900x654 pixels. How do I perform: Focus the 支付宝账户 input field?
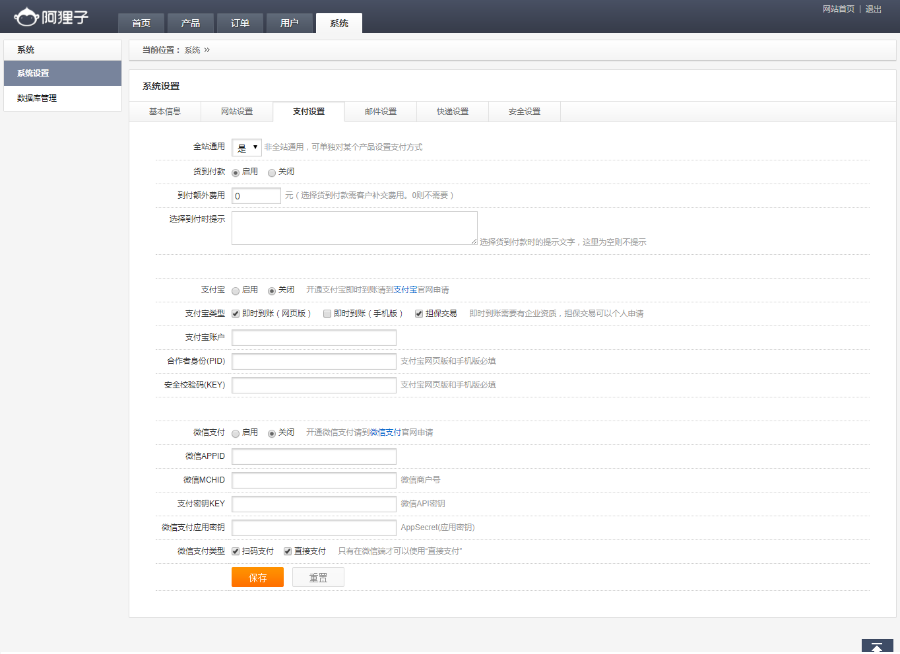[x=314, y=338]
